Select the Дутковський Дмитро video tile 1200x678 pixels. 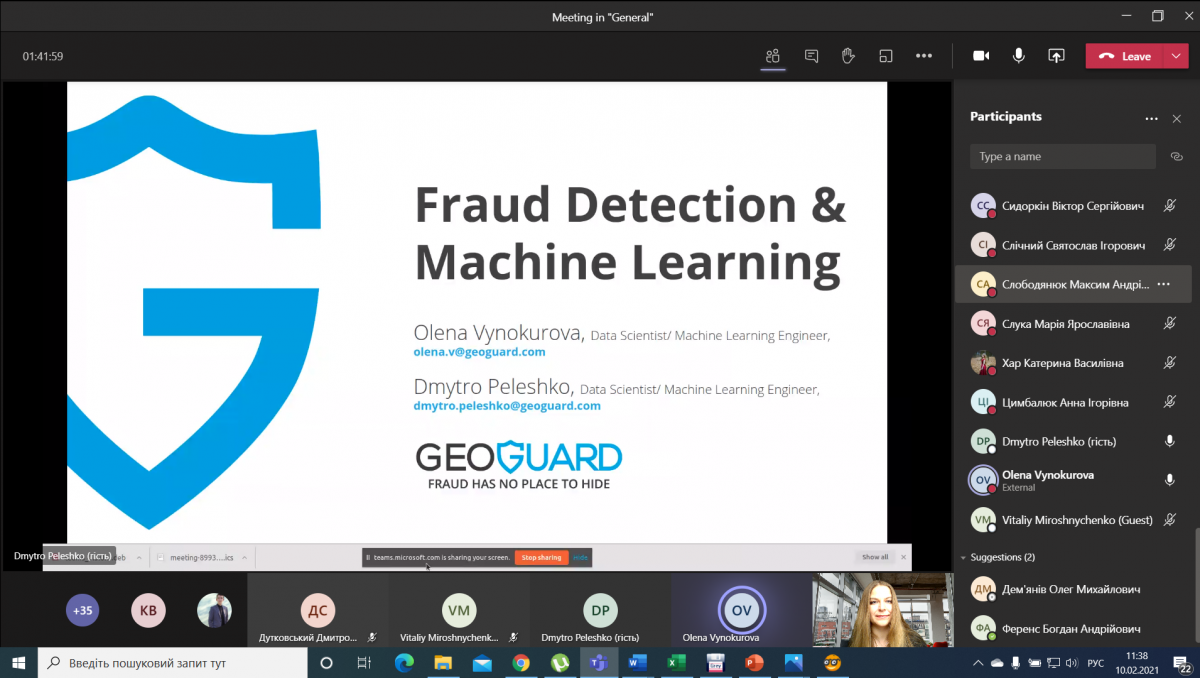point(317,611)
